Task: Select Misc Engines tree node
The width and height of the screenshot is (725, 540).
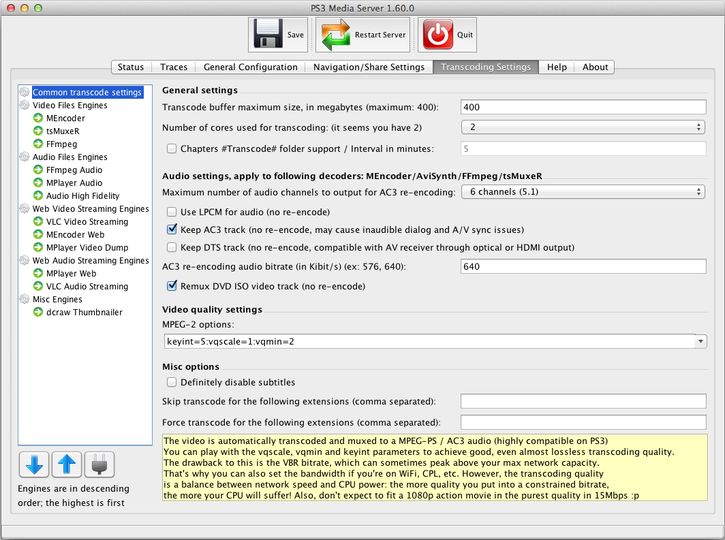Action: (x=57, y=299)
